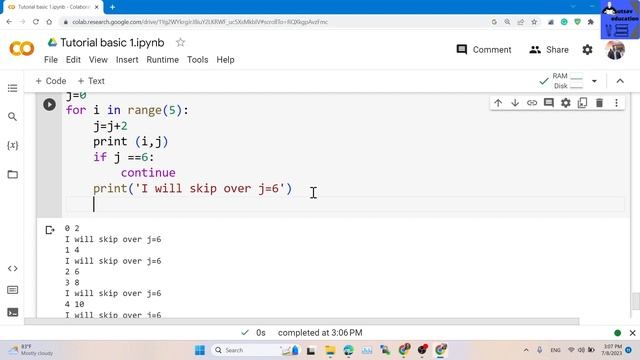The height and width of the screenshot is (360, 640).
Task: Open taskbar clock and date
Action: coord(612,350)
